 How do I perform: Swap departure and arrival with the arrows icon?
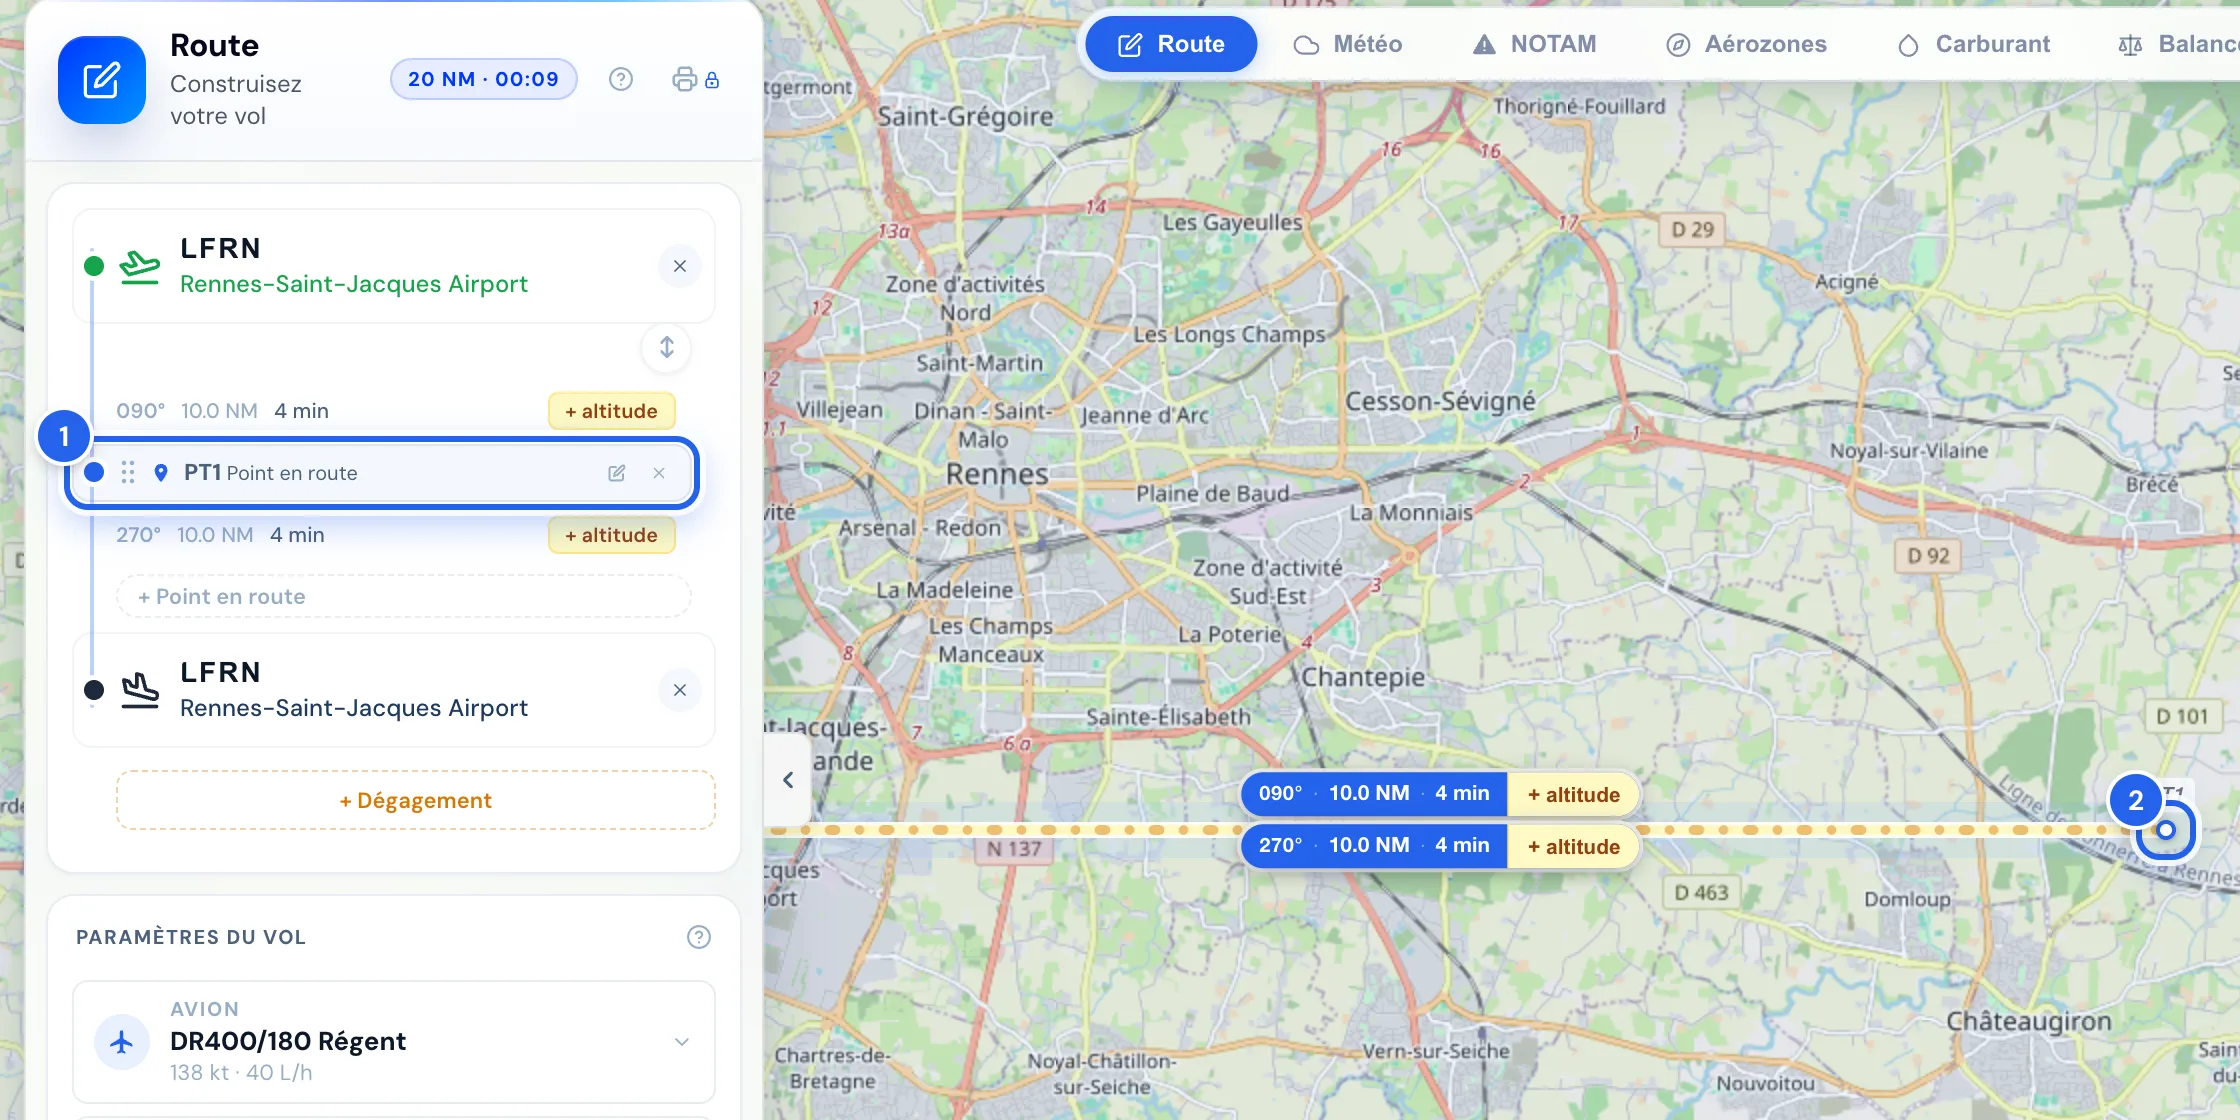667,347
